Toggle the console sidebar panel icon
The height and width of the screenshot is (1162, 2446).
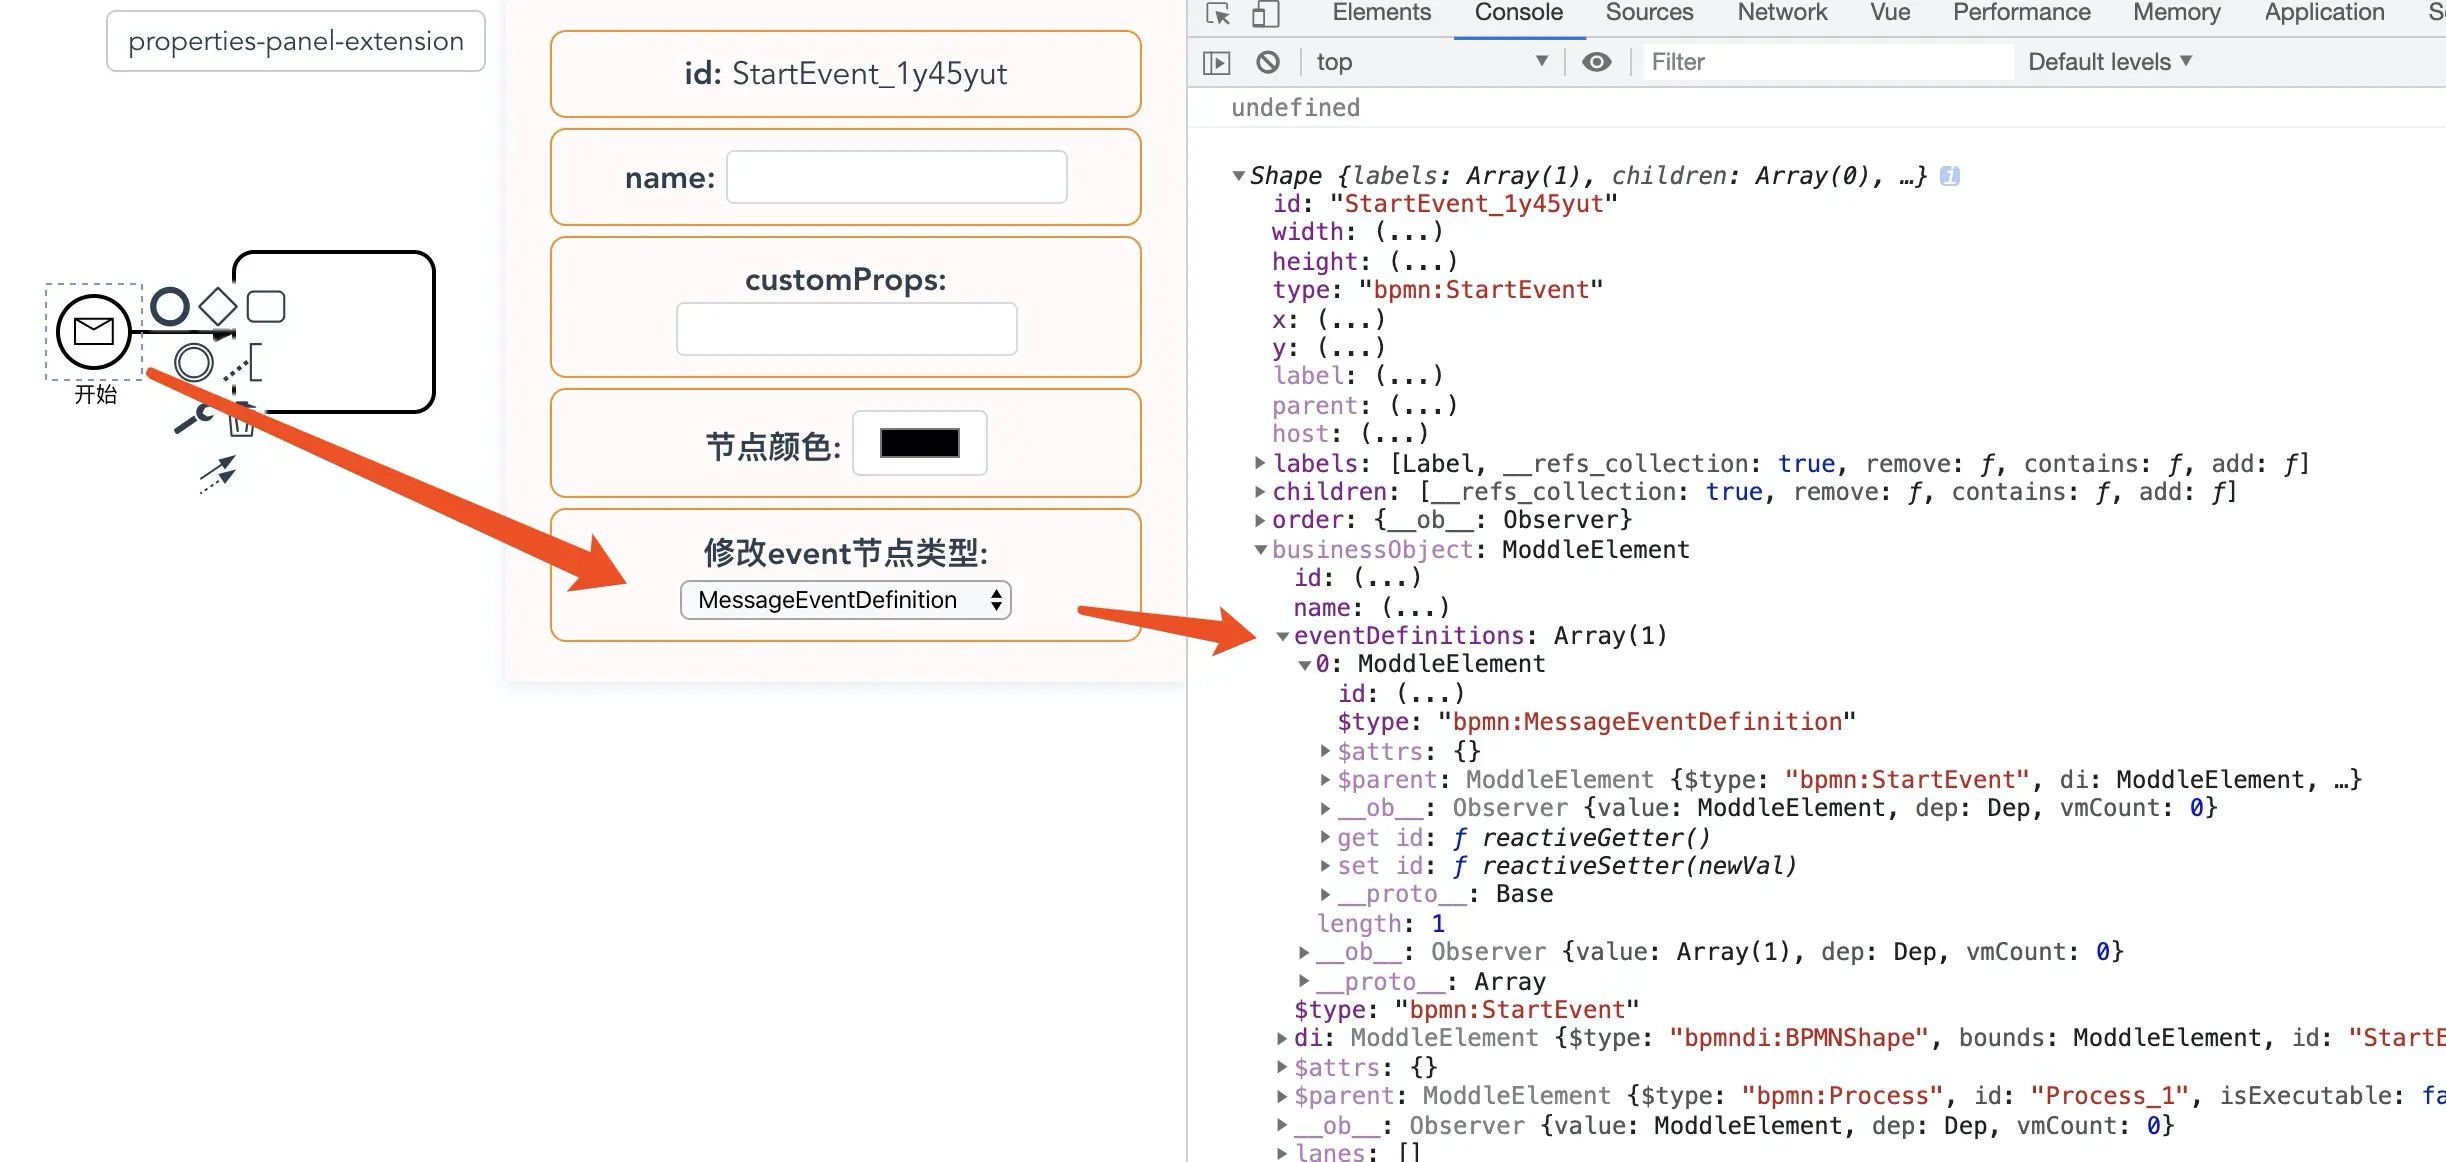(x=1216, y=62)
